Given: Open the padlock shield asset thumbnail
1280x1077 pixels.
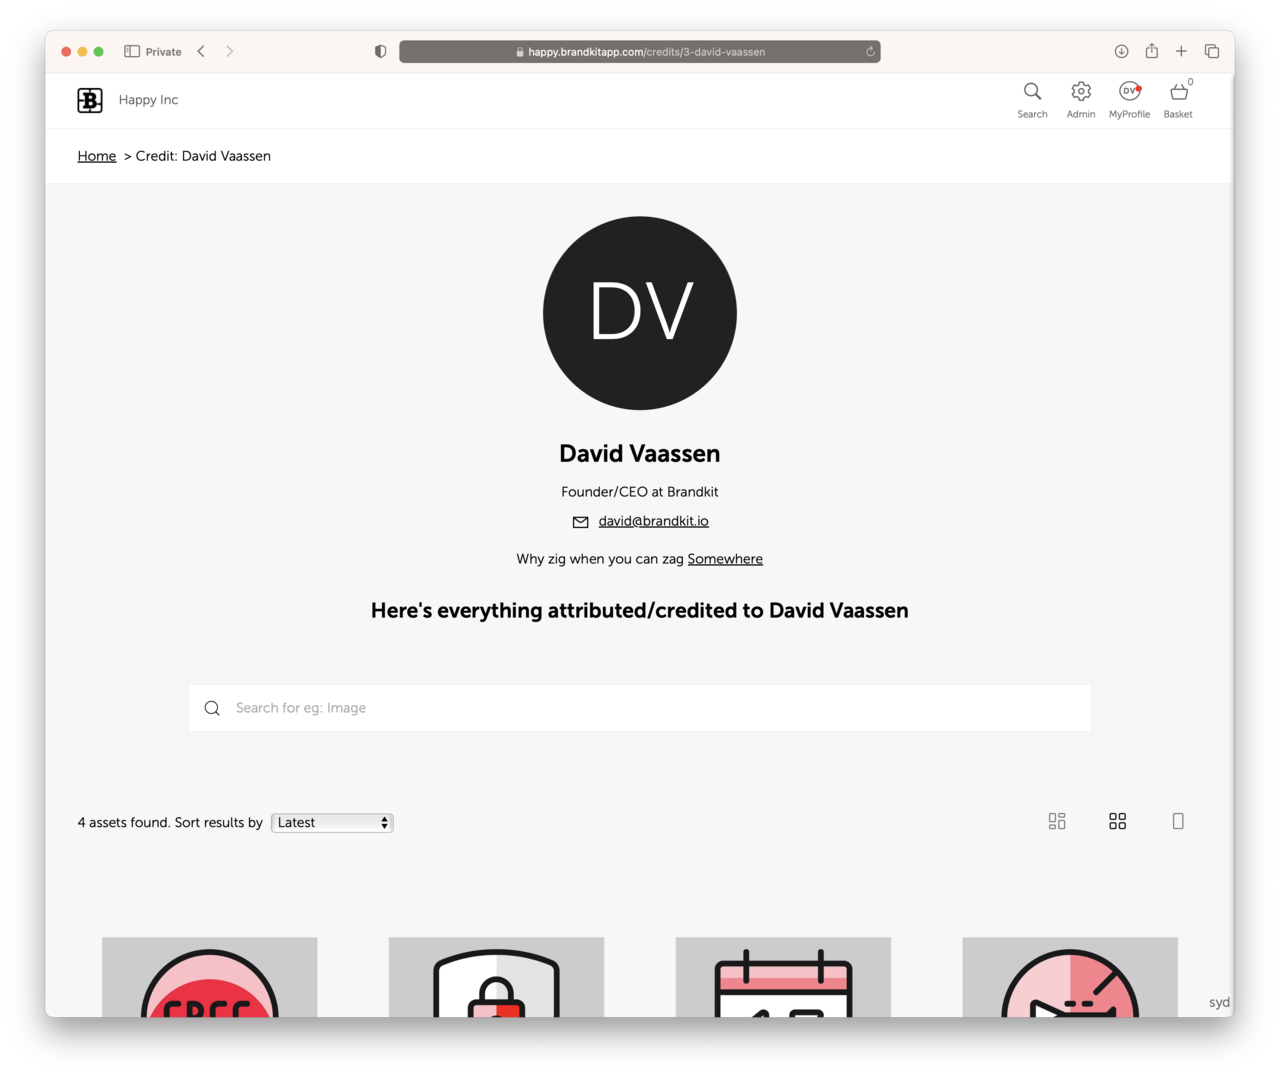Looking at the screenshot, I should pyautogui.click(x=496, y=977).
